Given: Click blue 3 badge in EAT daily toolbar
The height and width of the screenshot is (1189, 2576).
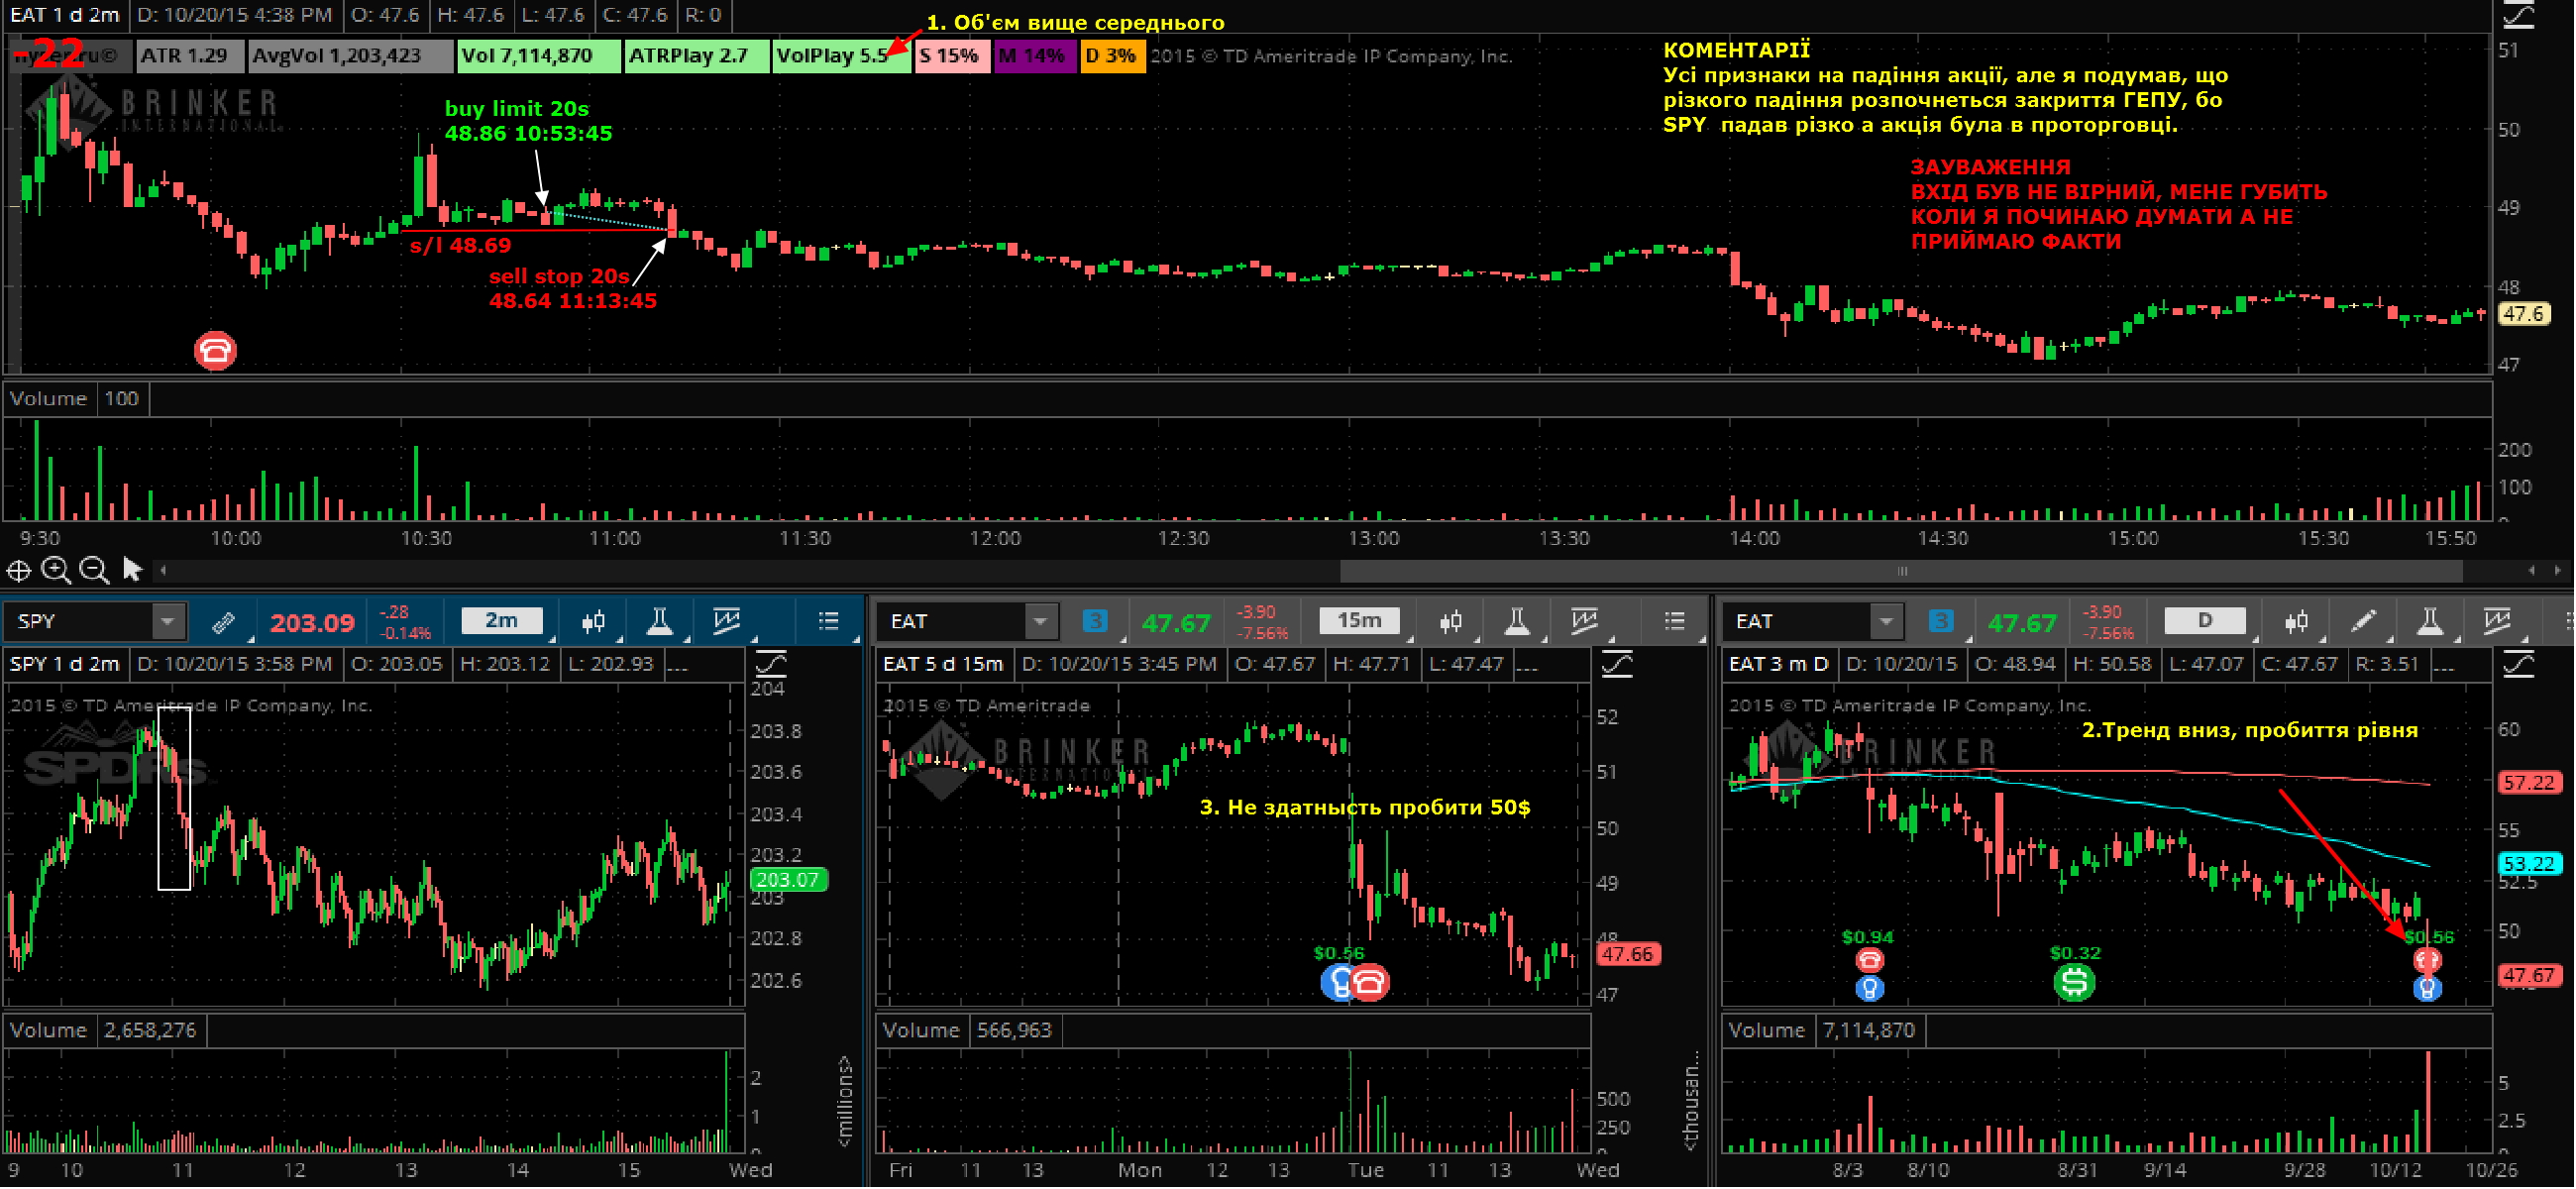Looking at the screenshot, I should click(1942, 622).
